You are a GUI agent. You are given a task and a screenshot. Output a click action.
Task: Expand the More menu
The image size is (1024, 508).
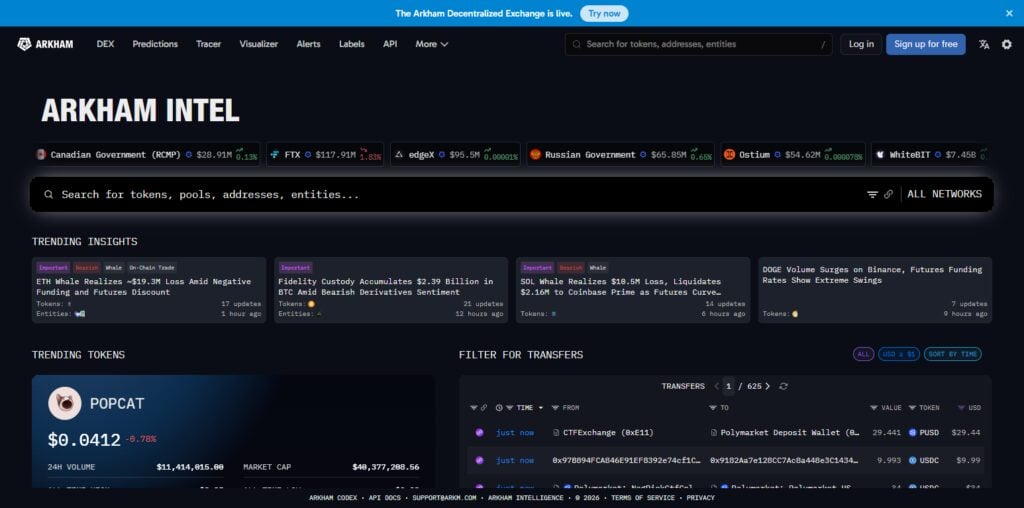coord(432,44)
